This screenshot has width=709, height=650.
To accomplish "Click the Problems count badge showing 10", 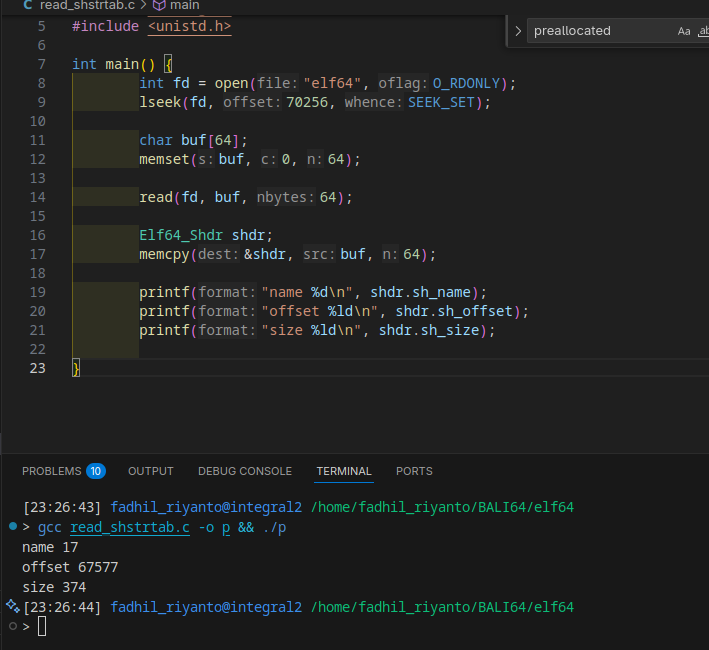I will coord(96,471).
